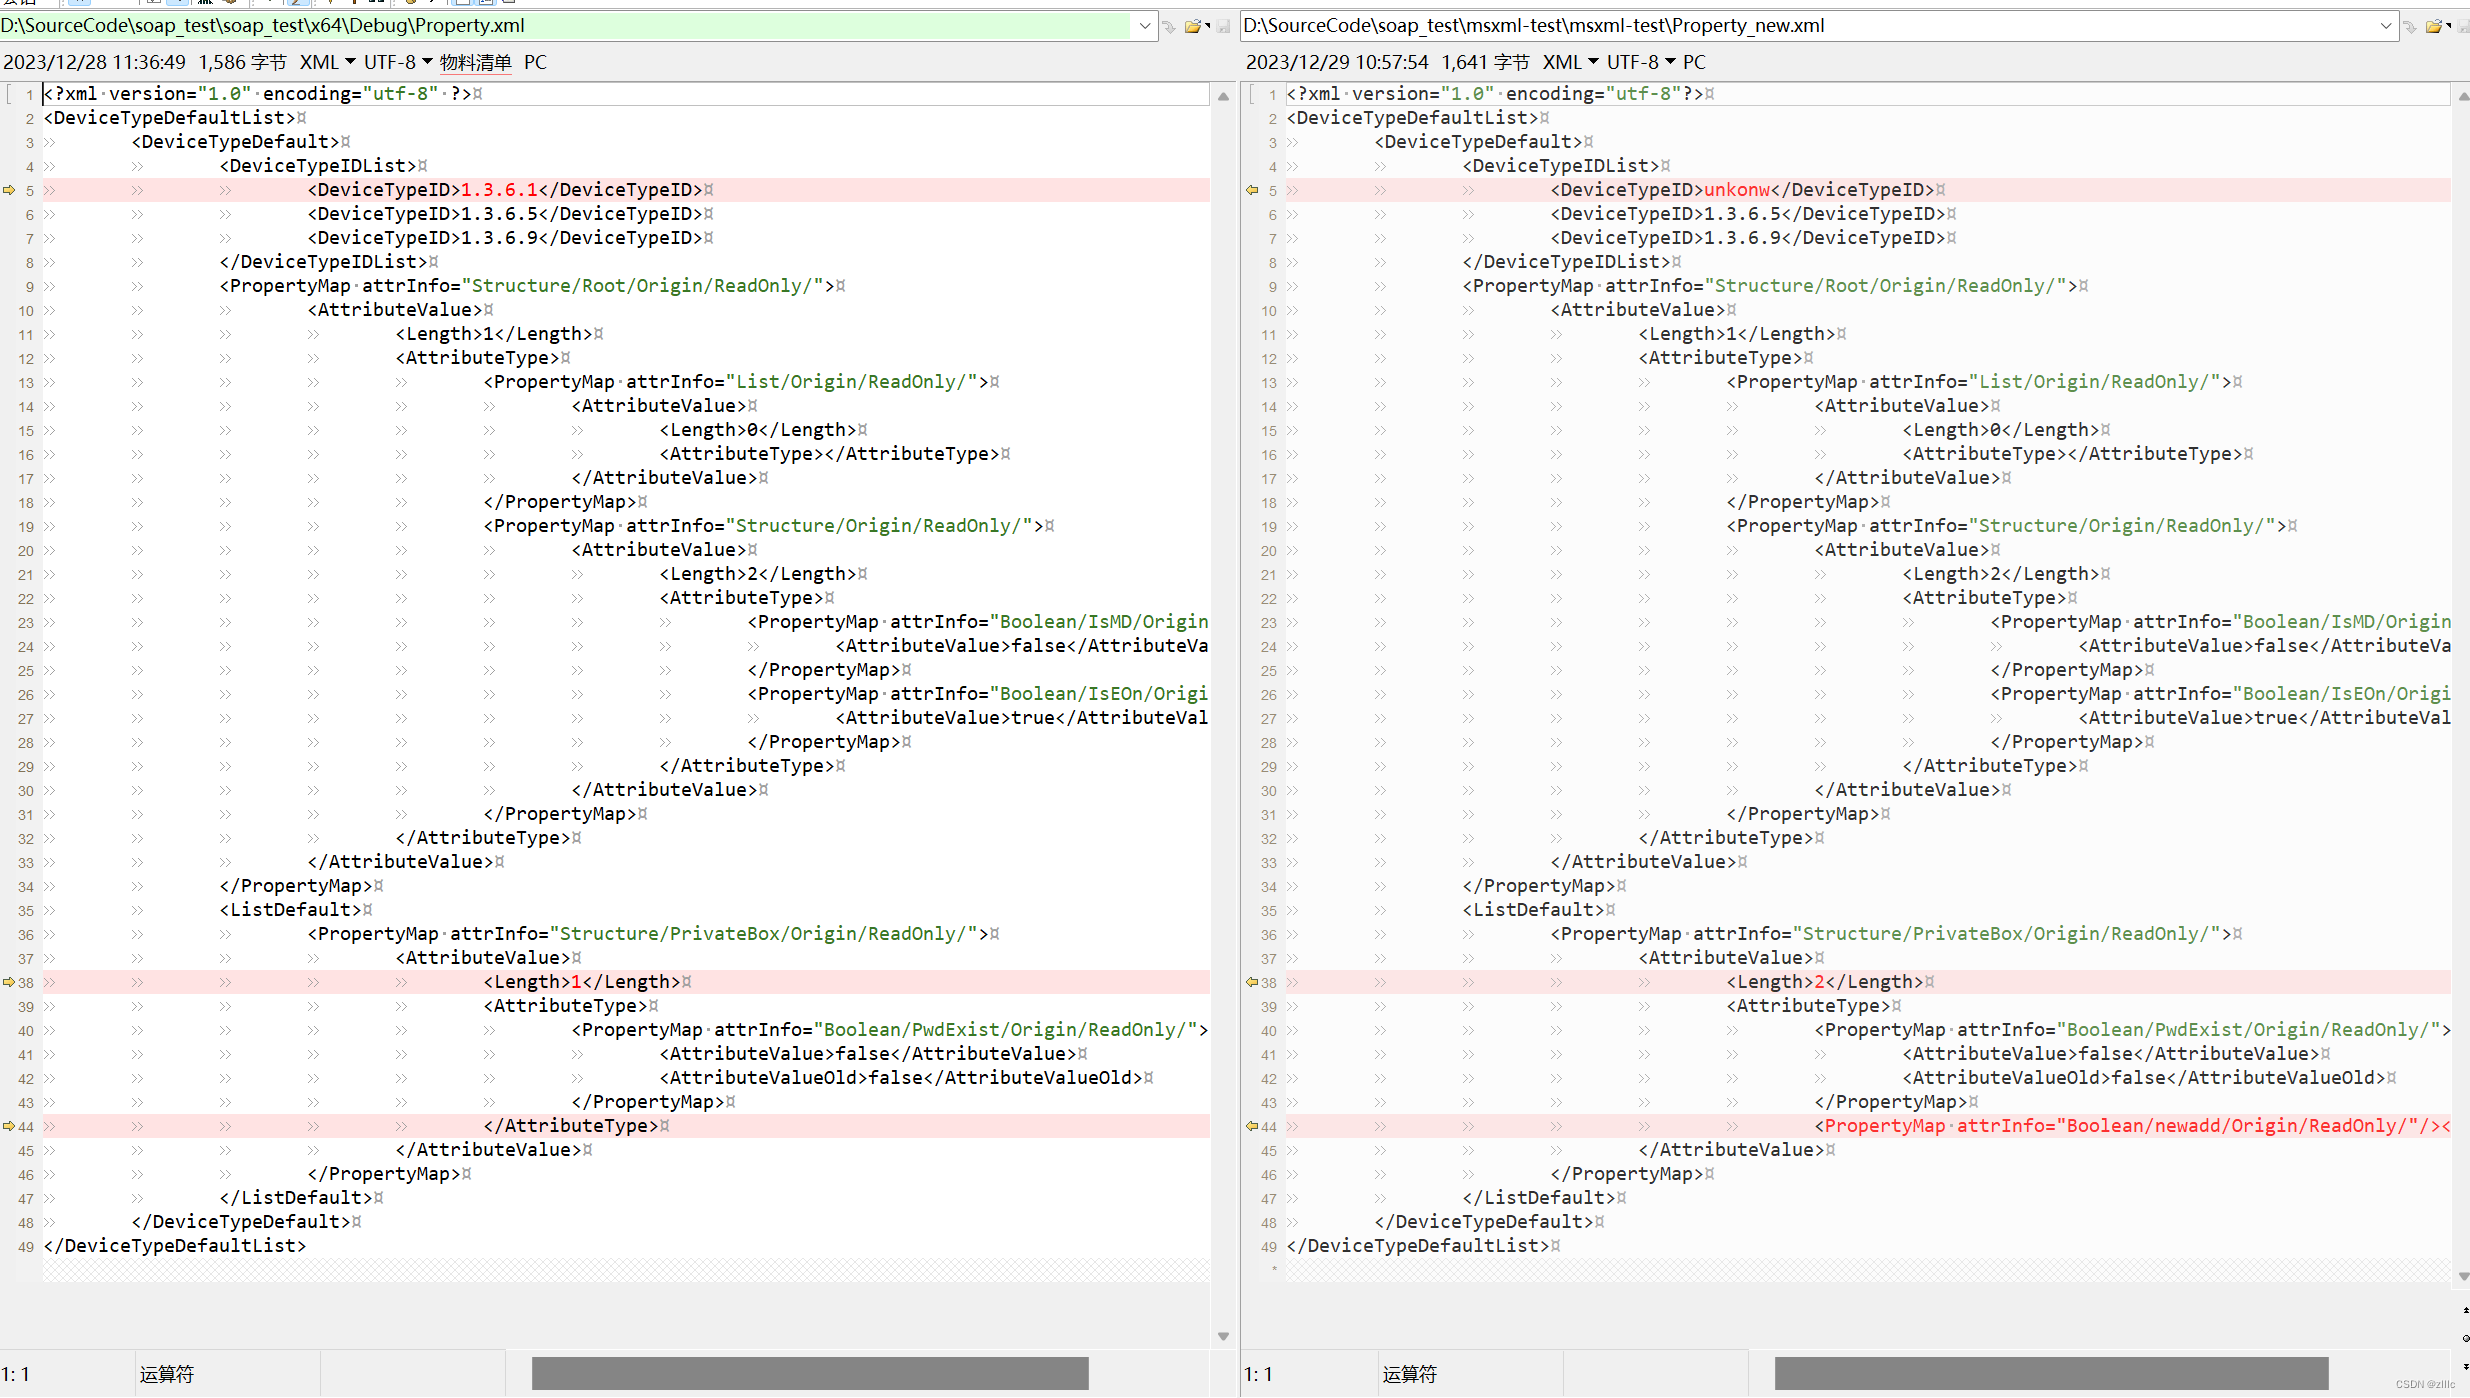This screenshot has width=2470, height=1398.
Task: Click the 物料清单 link in the left status bar
Action: (475, 62)
